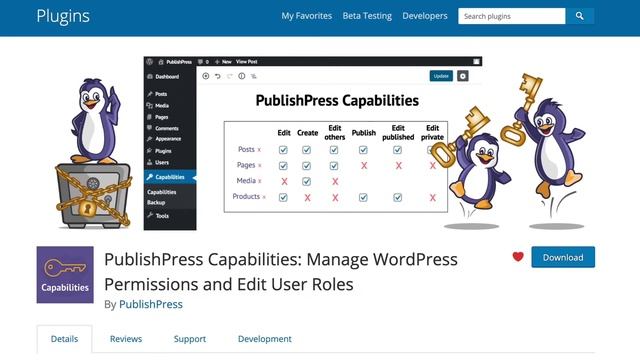640x360 pixels.
Task: Click the Products red X under Create
Action: 307,198
